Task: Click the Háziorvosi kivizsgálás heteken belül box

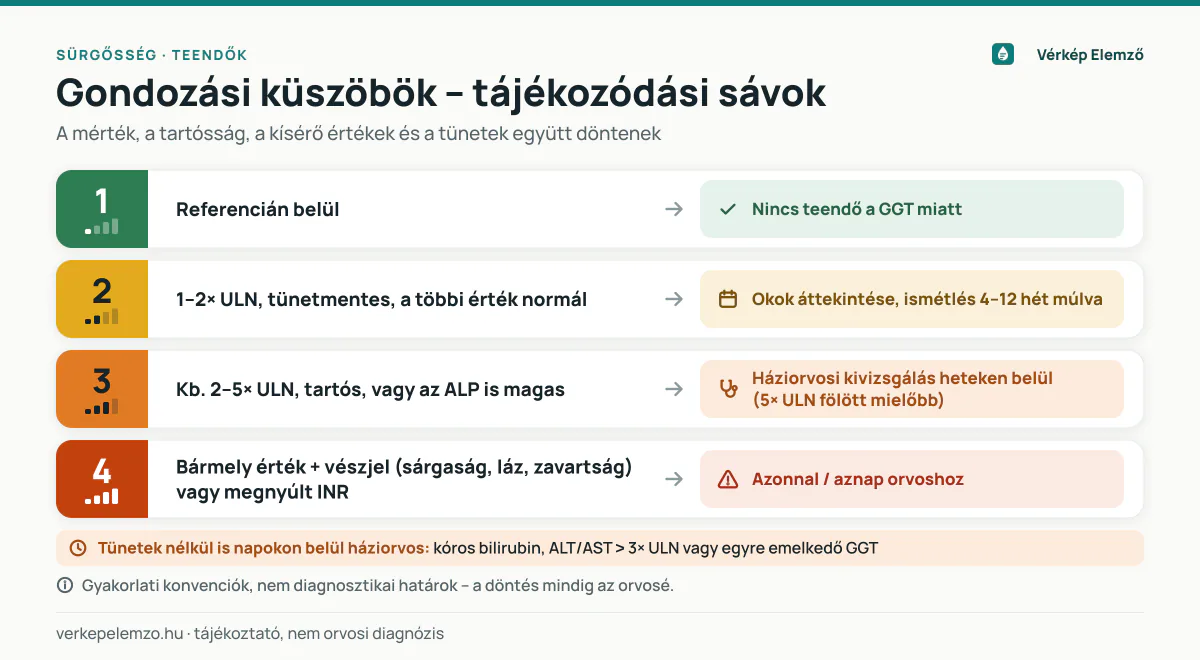Action: click(912, 389)
